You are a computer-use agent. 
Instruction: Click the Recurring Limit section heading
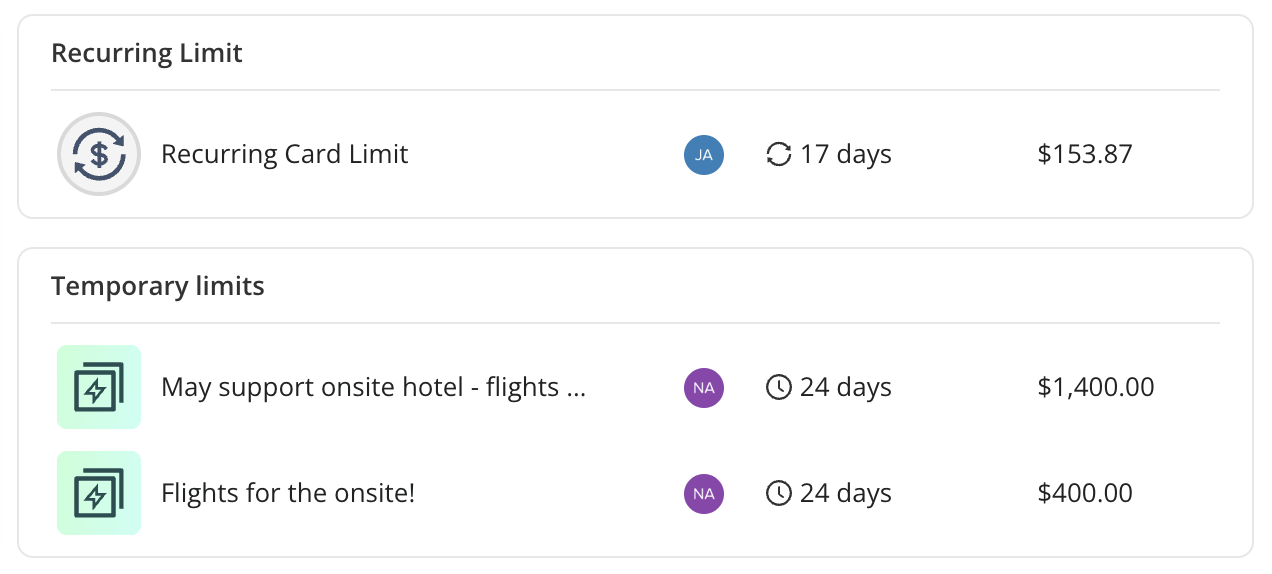pyautogui.click(x=147, y=53)
